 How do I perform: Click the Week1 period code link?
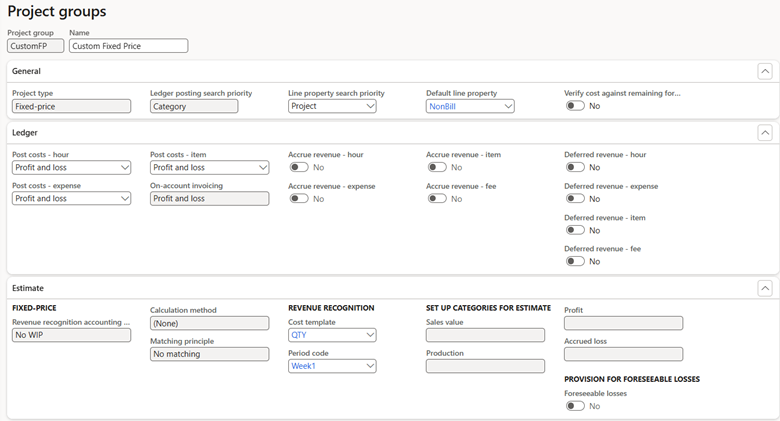tap(303, 366)
